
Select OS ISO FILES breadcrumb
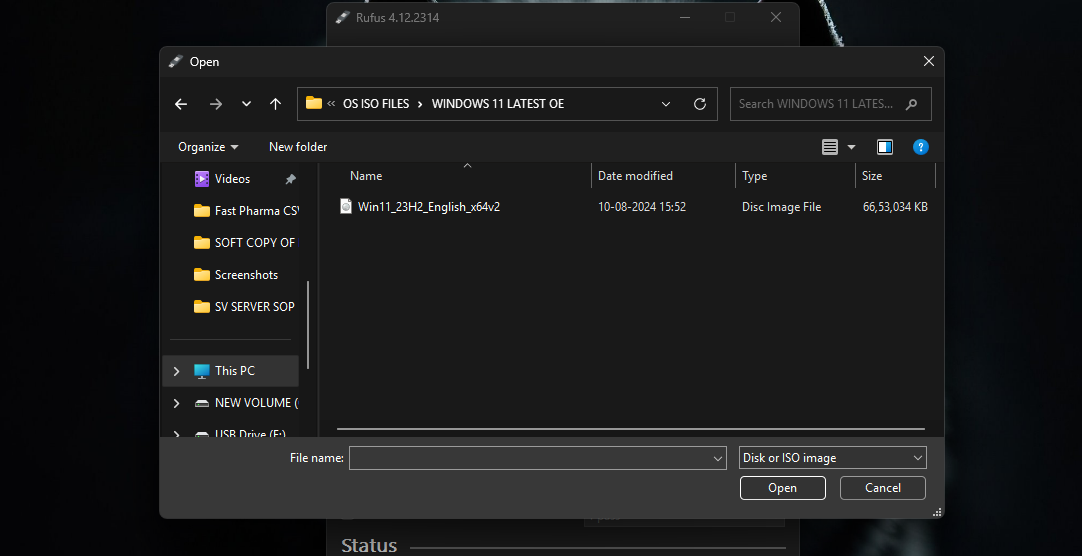(x=376, y=104)
